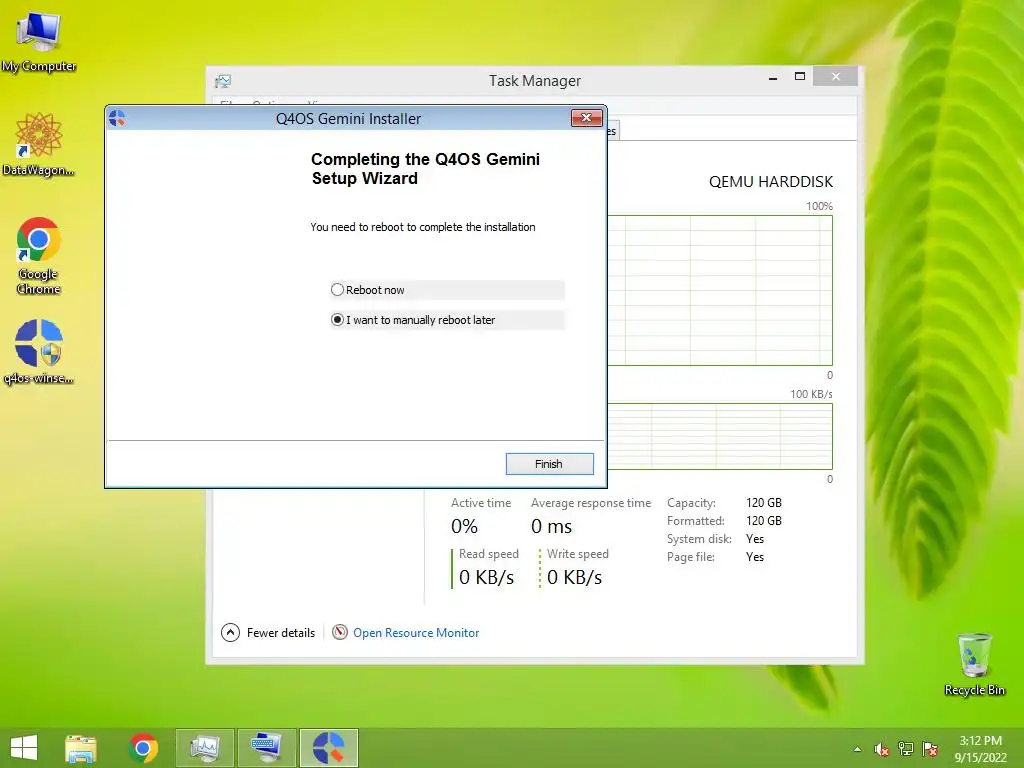The width and height of the screenshot is (1024, 768).
Task: Switch to Q4OS installer taskbar button
Action: (329, 748)
